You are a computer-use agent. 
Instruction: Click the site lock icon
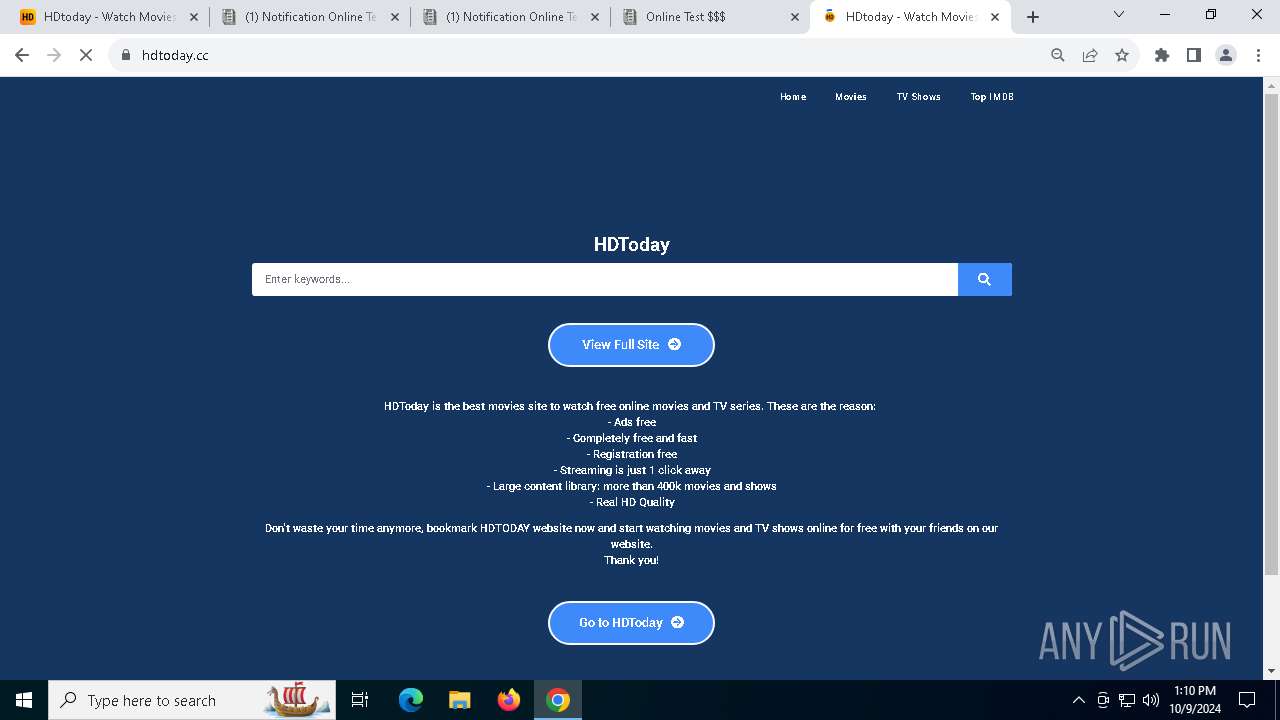pyautogui.click(x=126, y=55)
